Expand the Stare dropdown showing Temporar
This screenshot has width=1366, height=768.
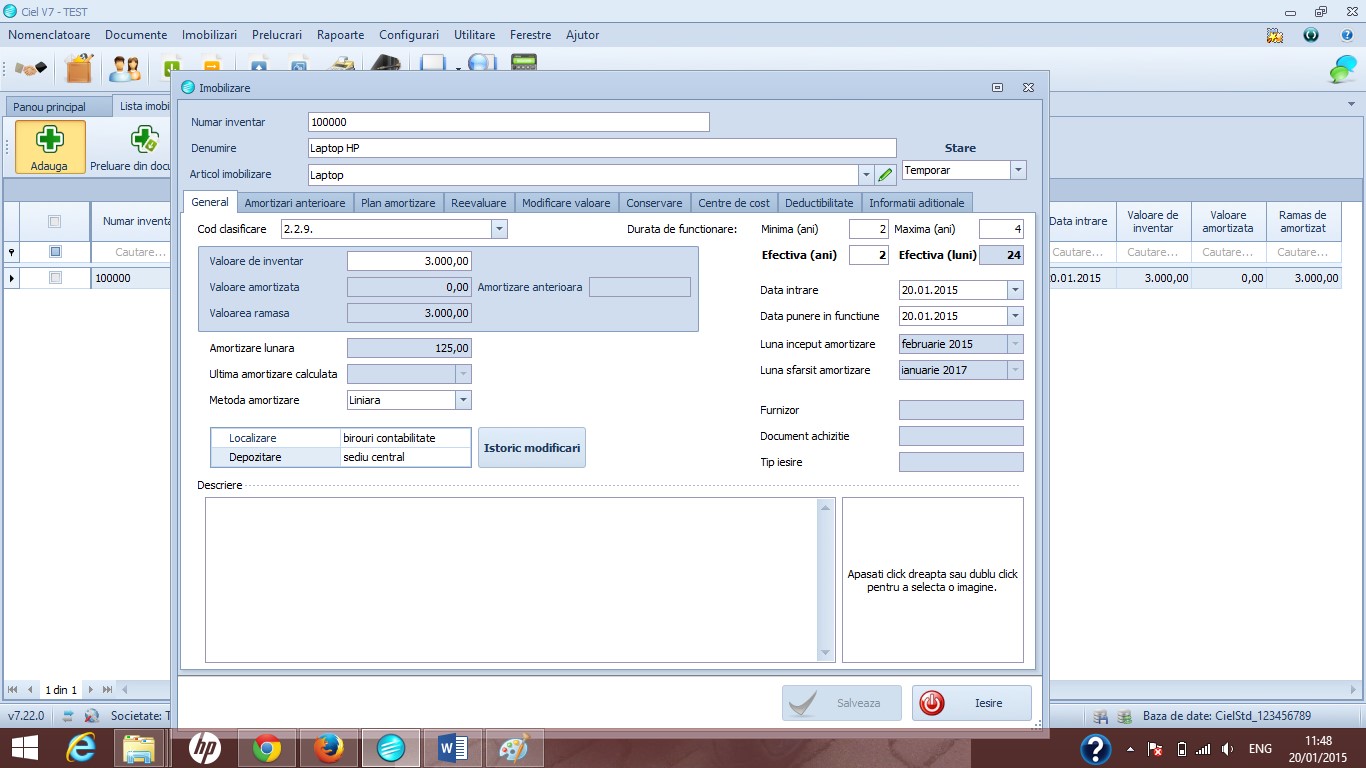[1018, 170]
